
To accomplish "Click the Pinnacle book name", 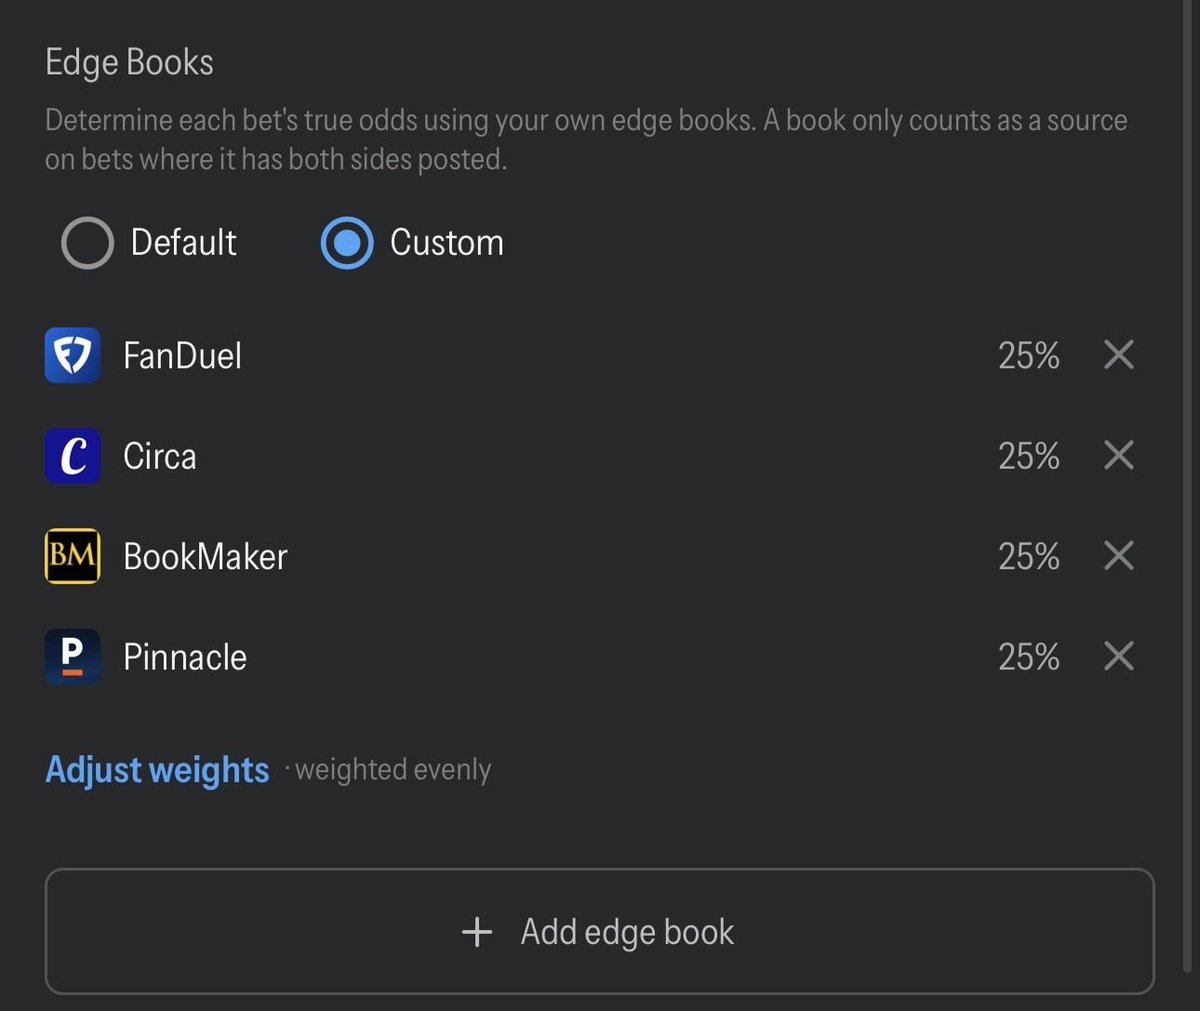I will pyautogui.click(x=185, y=657).
